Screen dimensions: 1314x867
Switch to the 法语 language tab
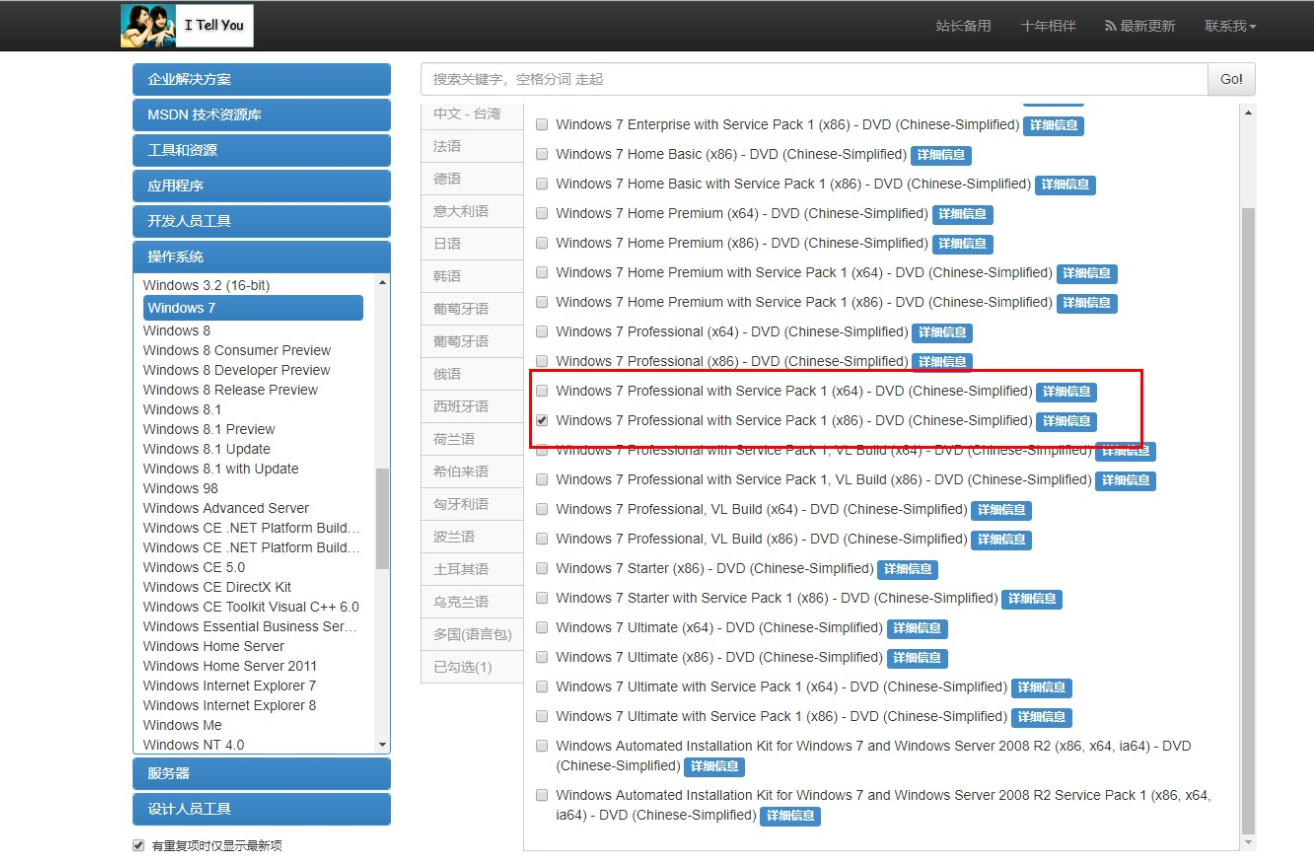click(472, 146)
